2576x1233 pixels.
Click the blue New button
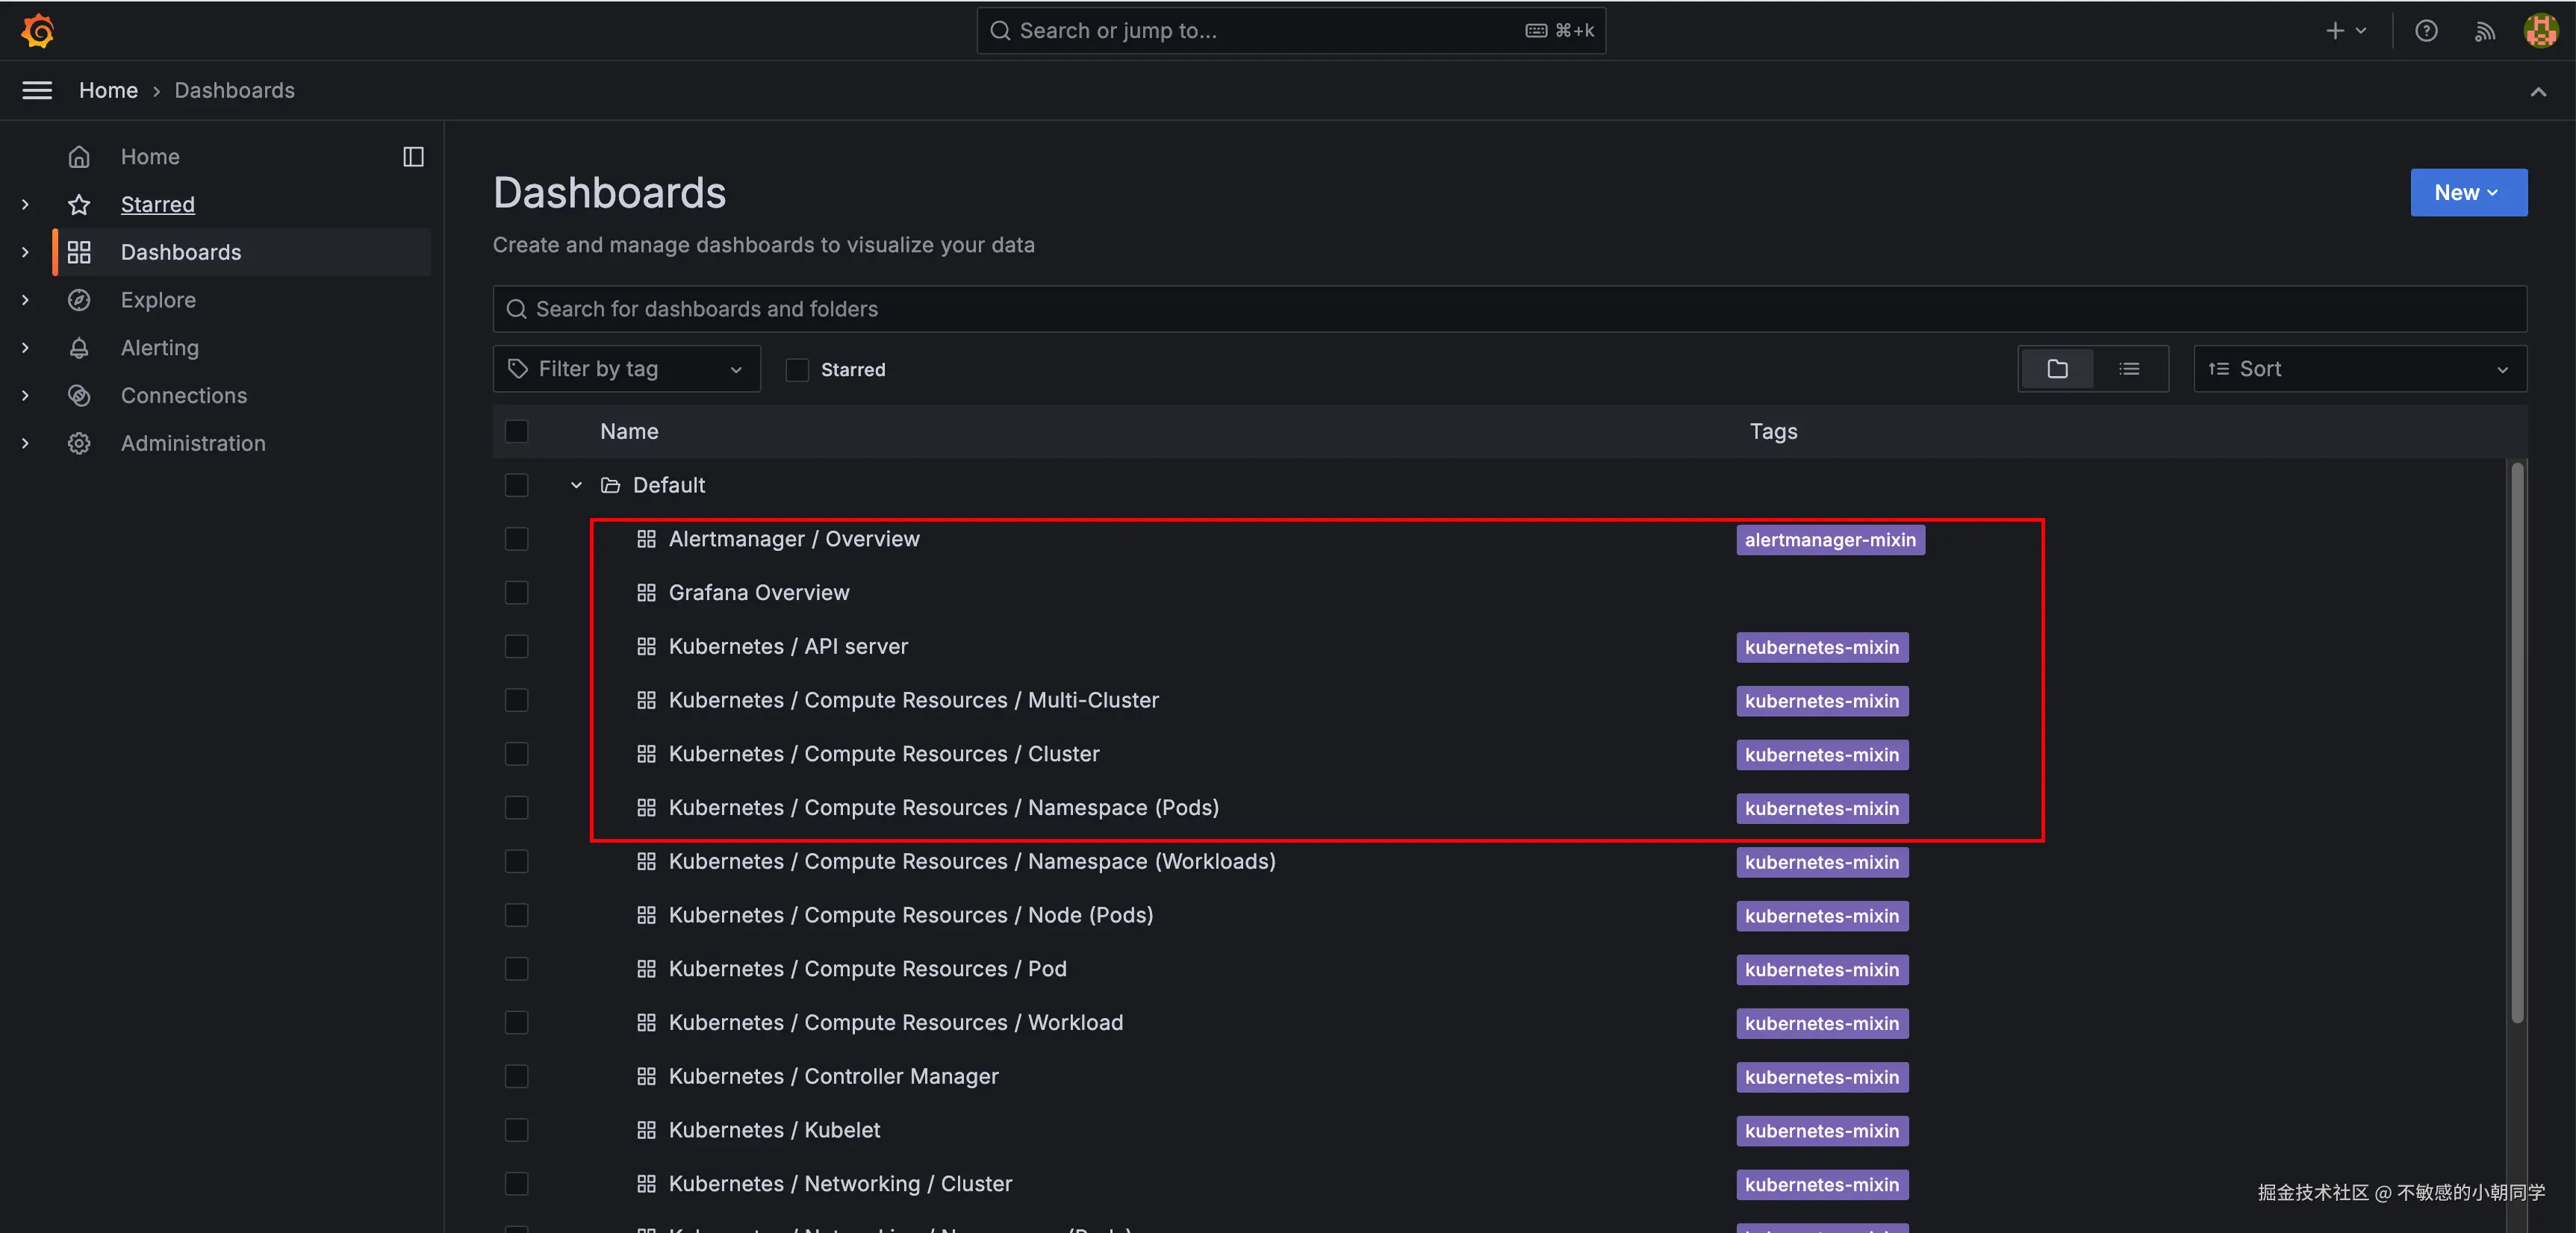[2468, 192]
